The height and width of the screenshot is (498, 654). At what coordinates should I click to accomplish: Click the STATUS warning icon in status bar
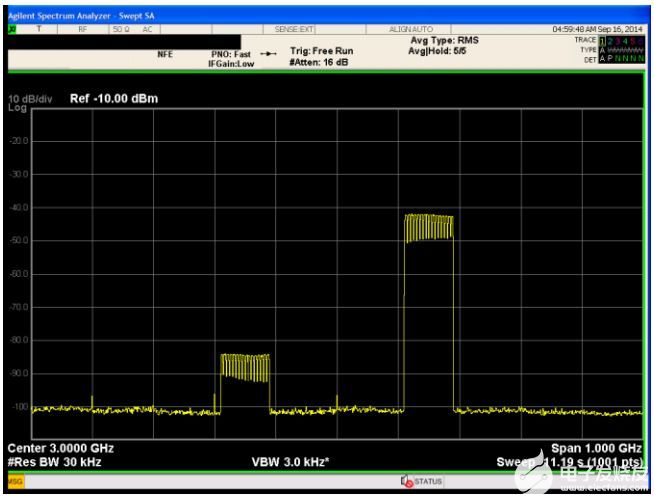(x=407, y=482)
